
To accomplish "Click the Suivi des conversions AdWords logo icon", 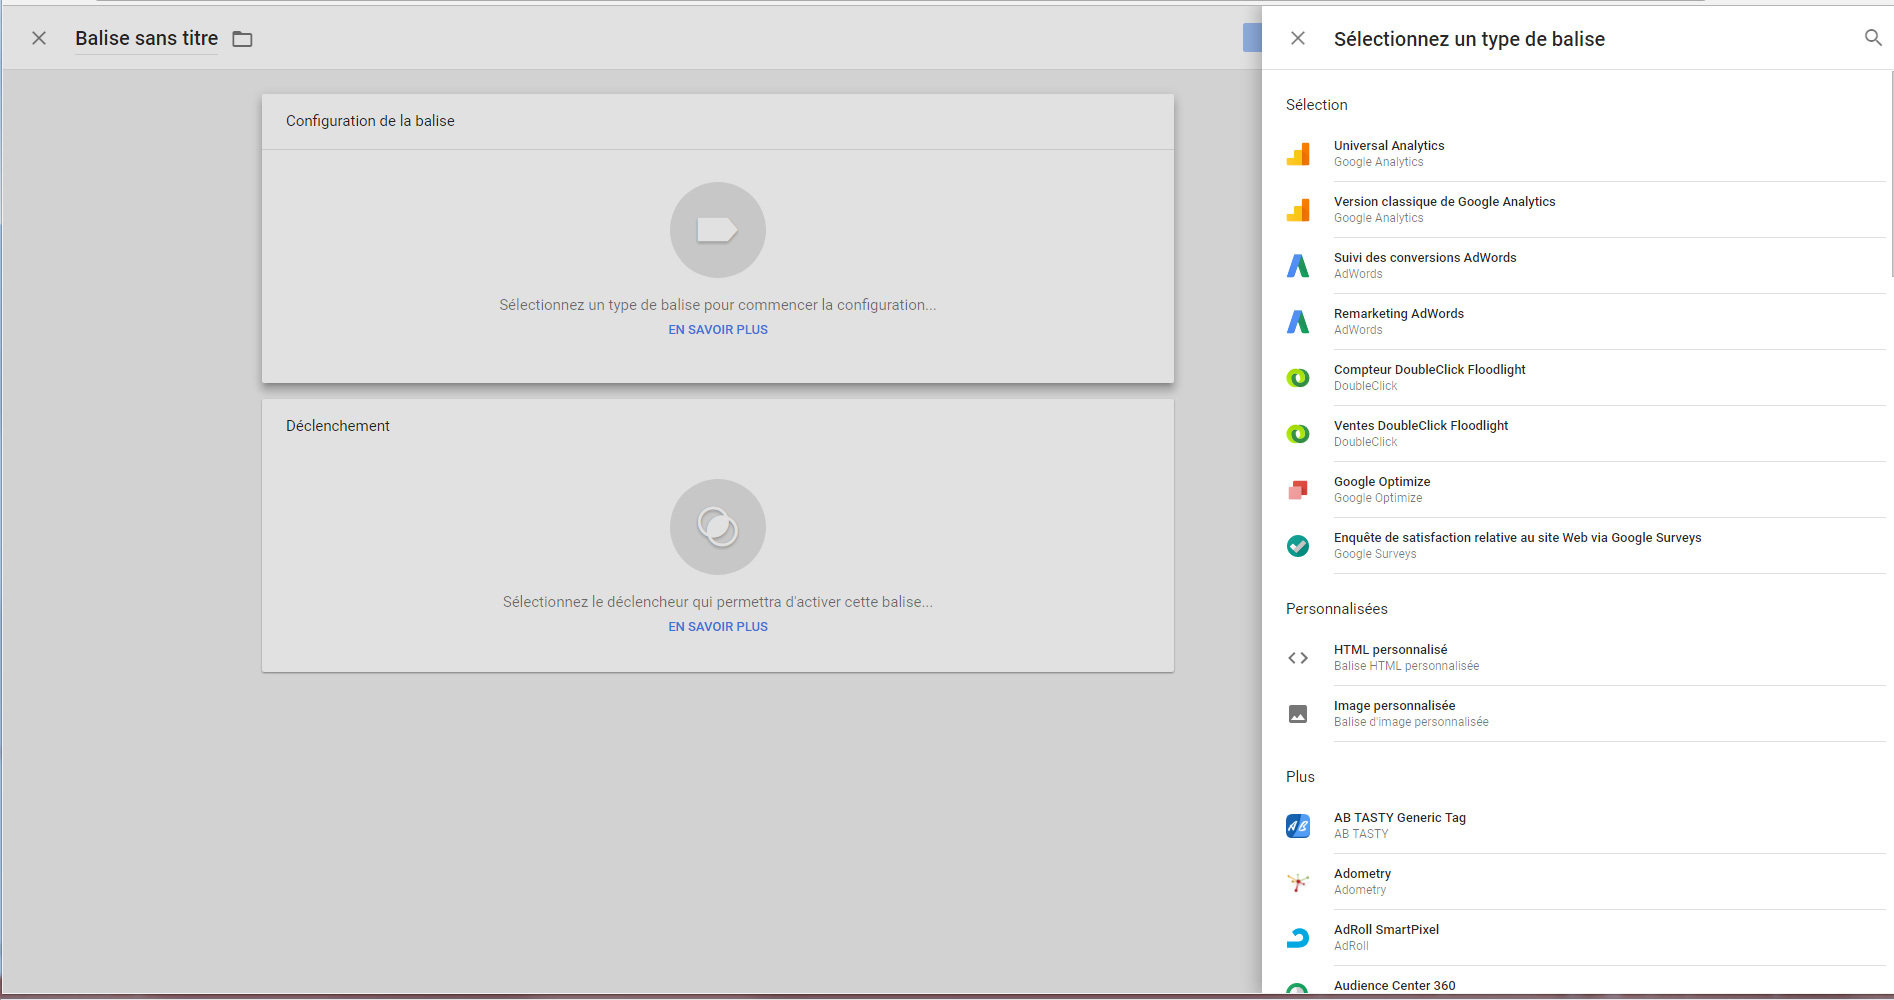I will (1298, 266).
